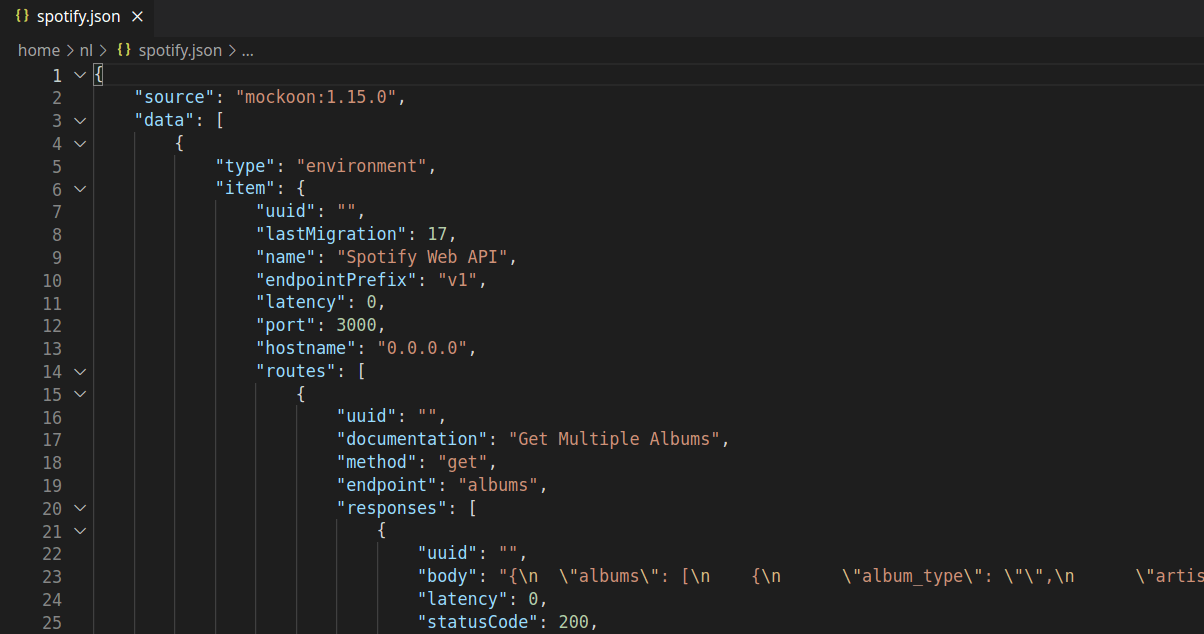1204x634 pixels.
Task: Open the breadcrumb ellipsis dropdown
Action: (247, 49)
